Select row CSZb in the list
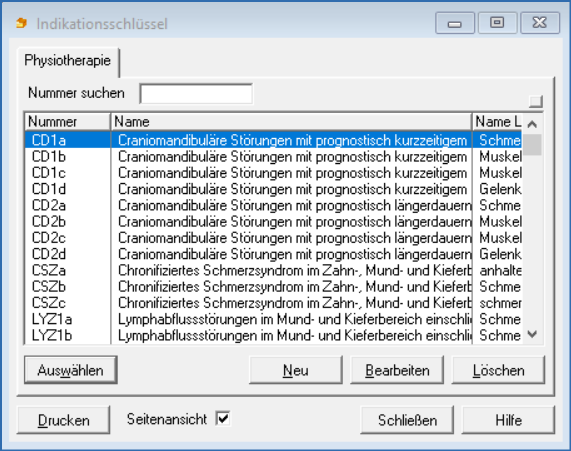 click(273, 287)
